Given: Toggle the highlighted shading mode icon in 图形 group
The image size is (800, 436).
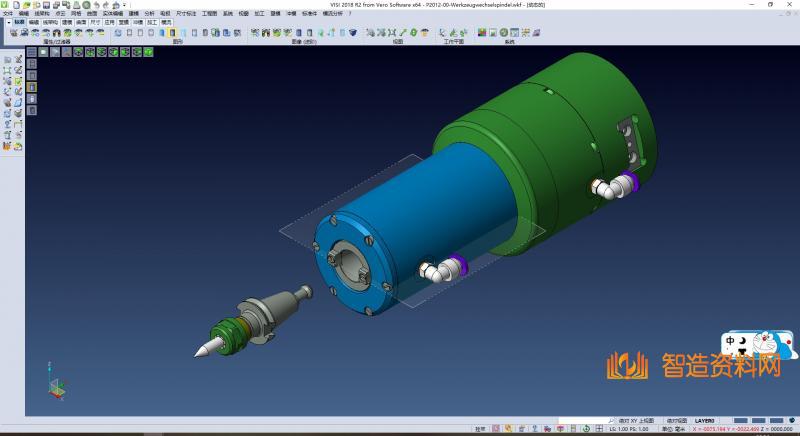Looking at the screenshot, I should click(x=172, y=33).
